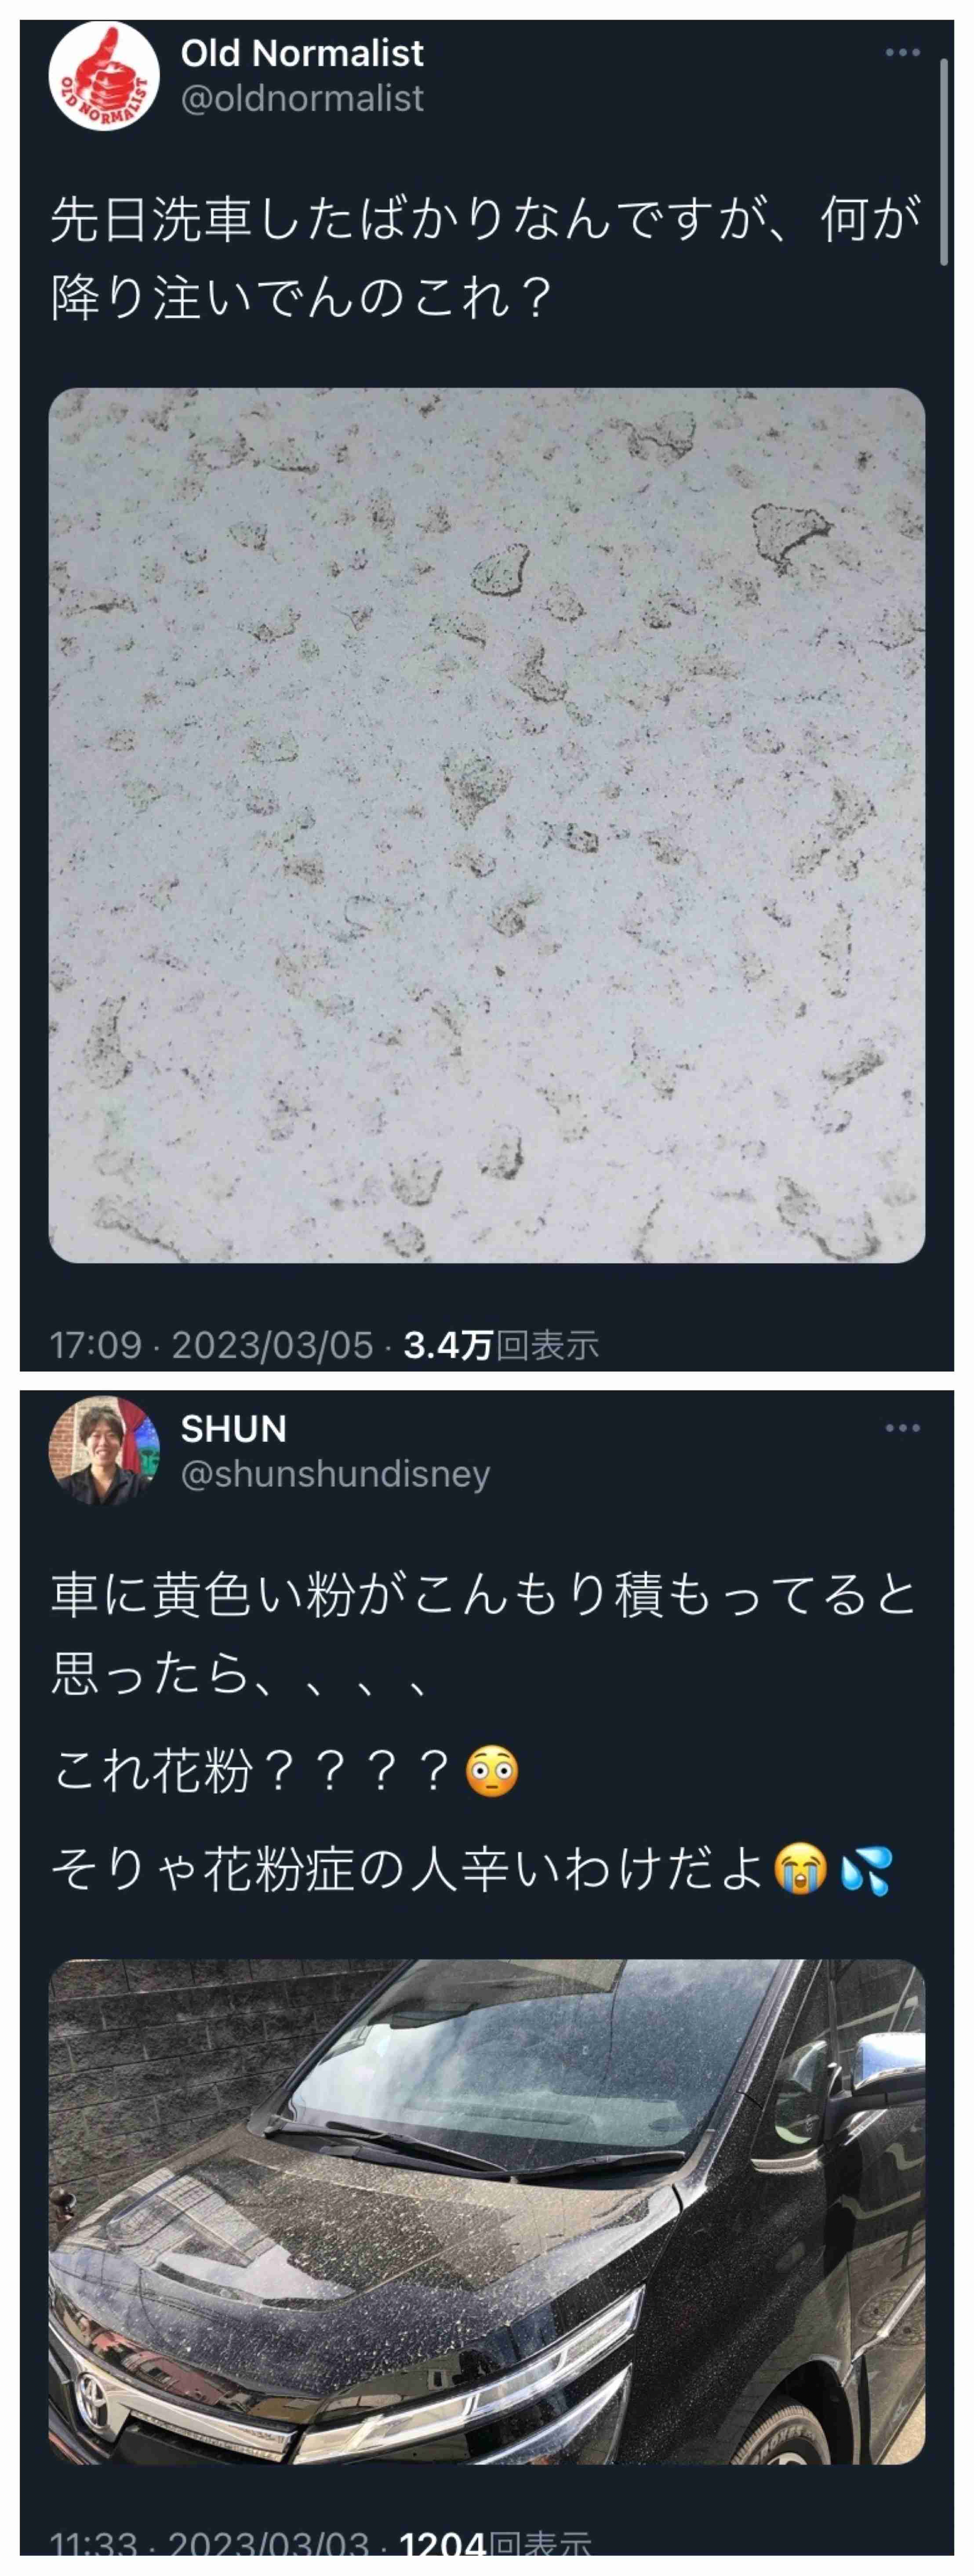Click the SHUN display name
974x2576 pixels.
(233, 1429)
